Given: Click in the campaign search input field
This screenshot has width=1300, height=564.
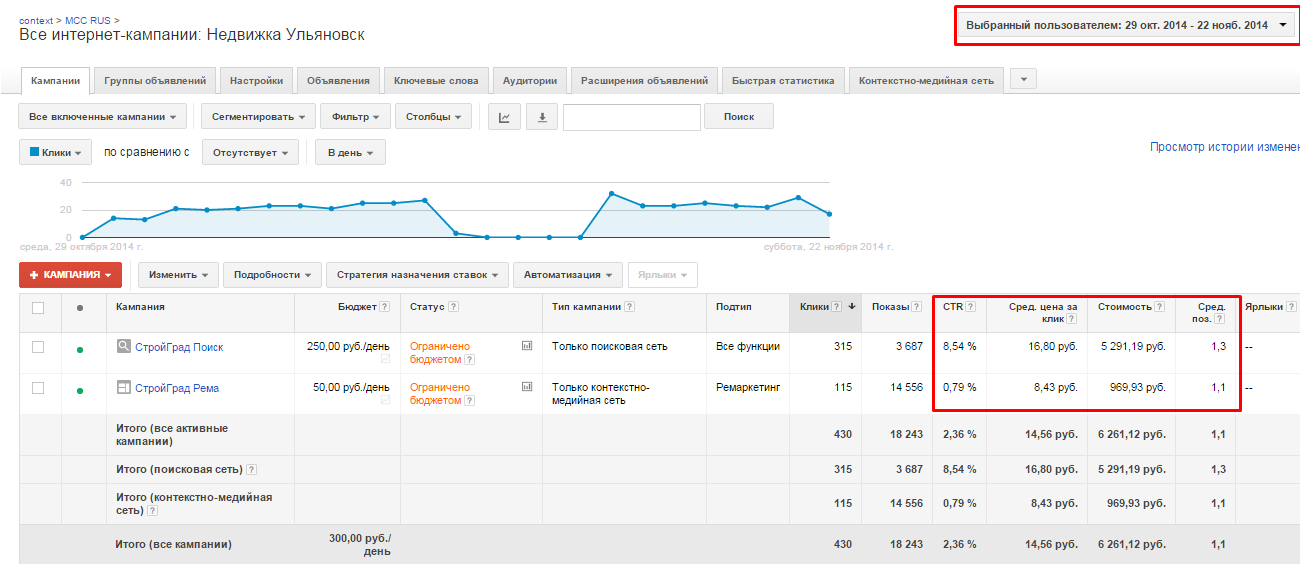Looking at the screenshot, I should (632, 117).
